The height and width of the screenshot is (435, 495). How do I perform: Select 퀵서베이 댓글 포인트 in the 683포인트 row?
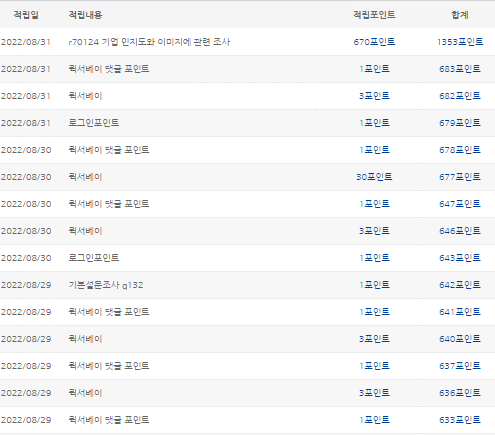tap(109, 69)
